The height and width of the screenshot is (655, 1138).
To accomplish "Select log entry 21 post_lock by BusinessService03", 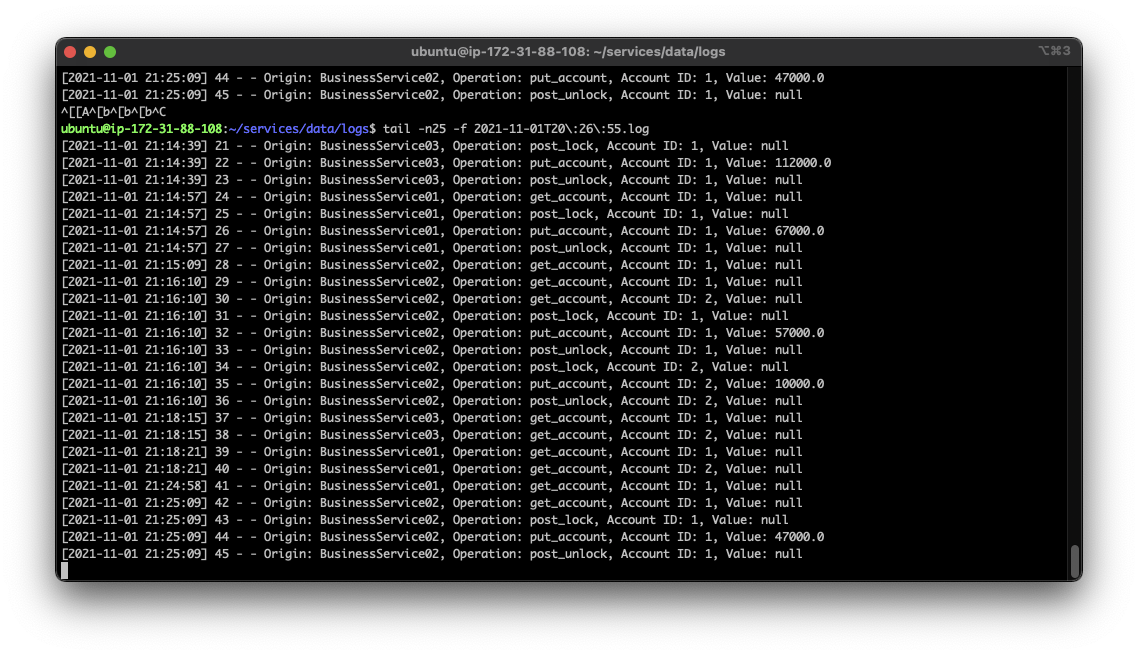I will coord(425,146).
